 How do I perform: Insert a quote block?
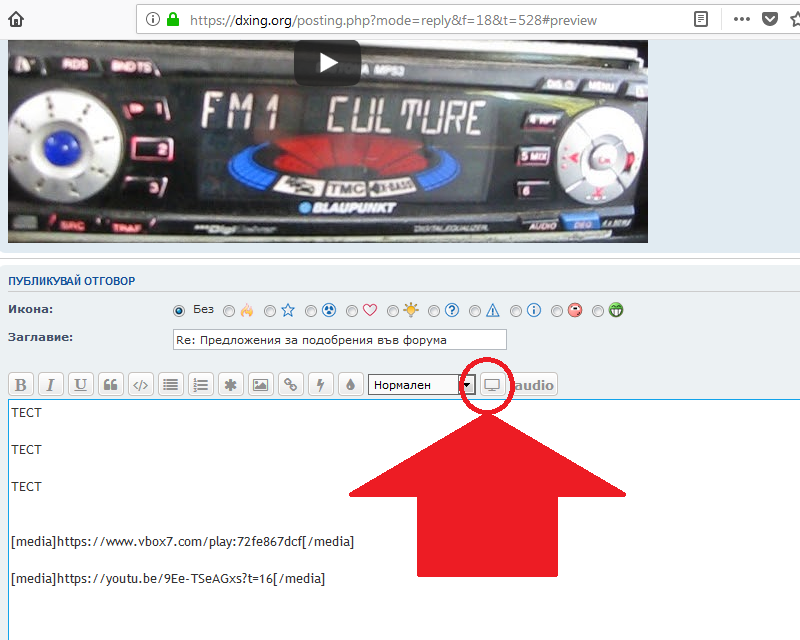(x=111, y=384)
